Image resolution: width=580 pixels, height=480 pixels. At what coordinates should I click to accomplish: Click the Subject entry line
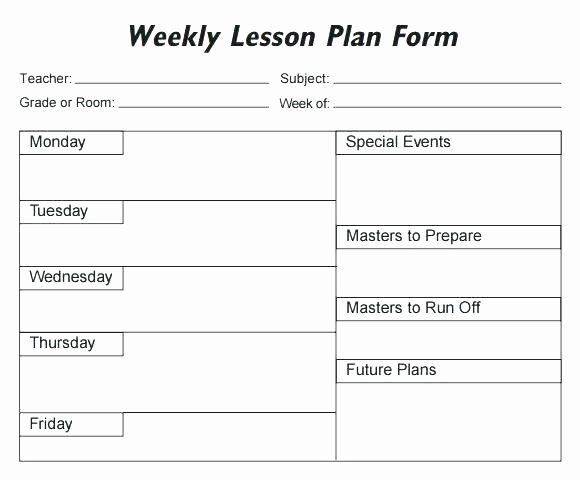click(447, 83)
